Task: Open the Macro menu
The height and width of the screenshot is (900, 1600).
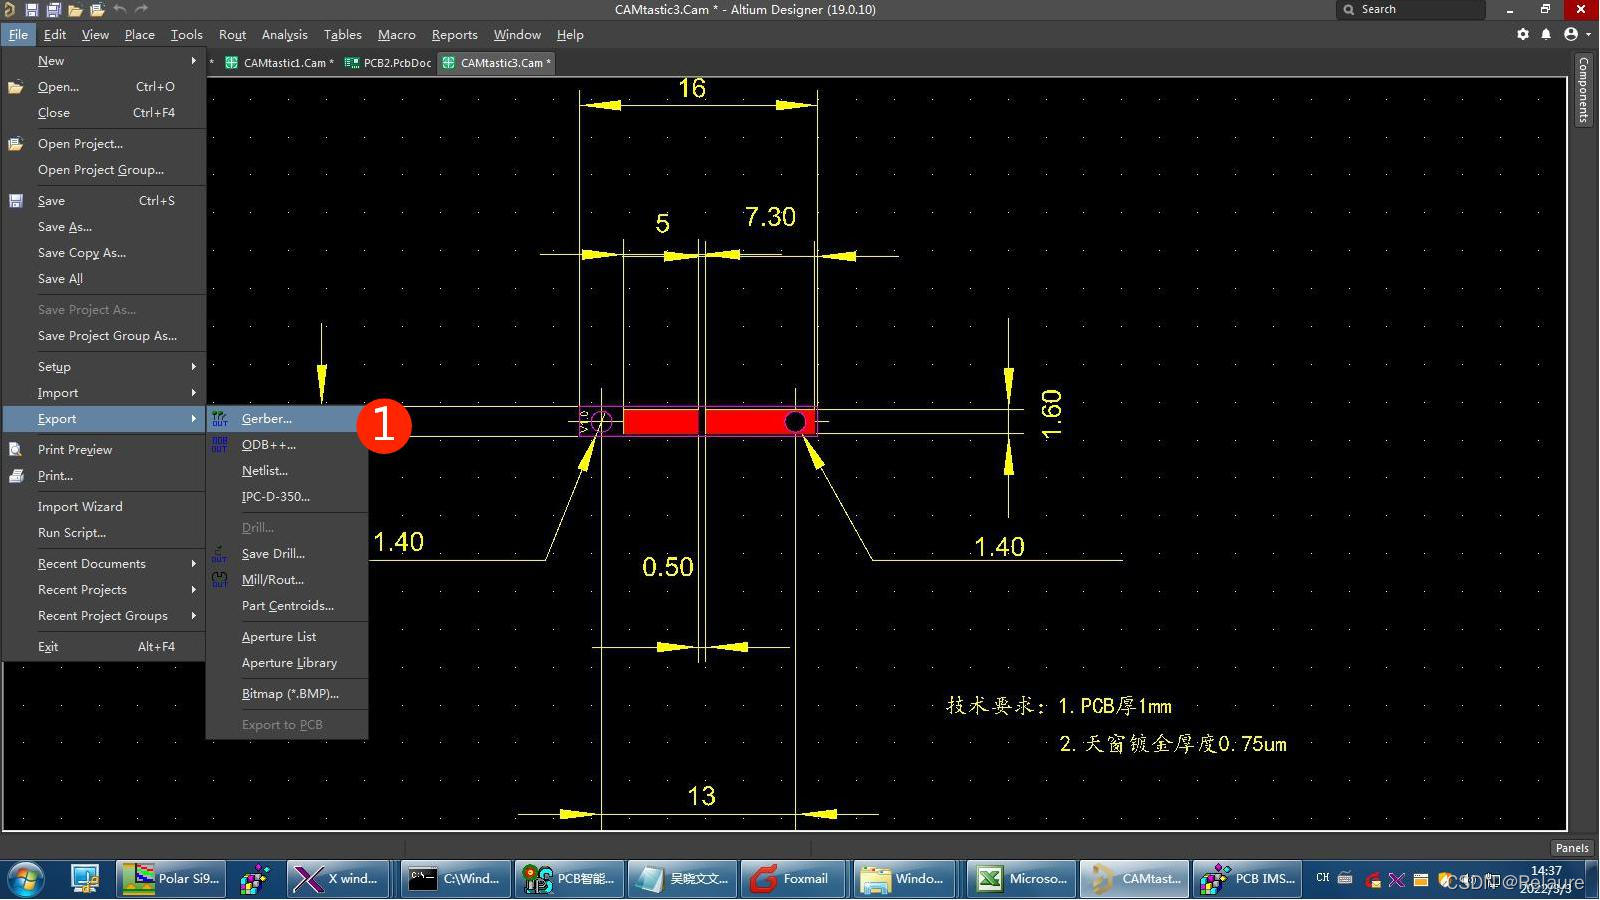Action: pos(396,35)
